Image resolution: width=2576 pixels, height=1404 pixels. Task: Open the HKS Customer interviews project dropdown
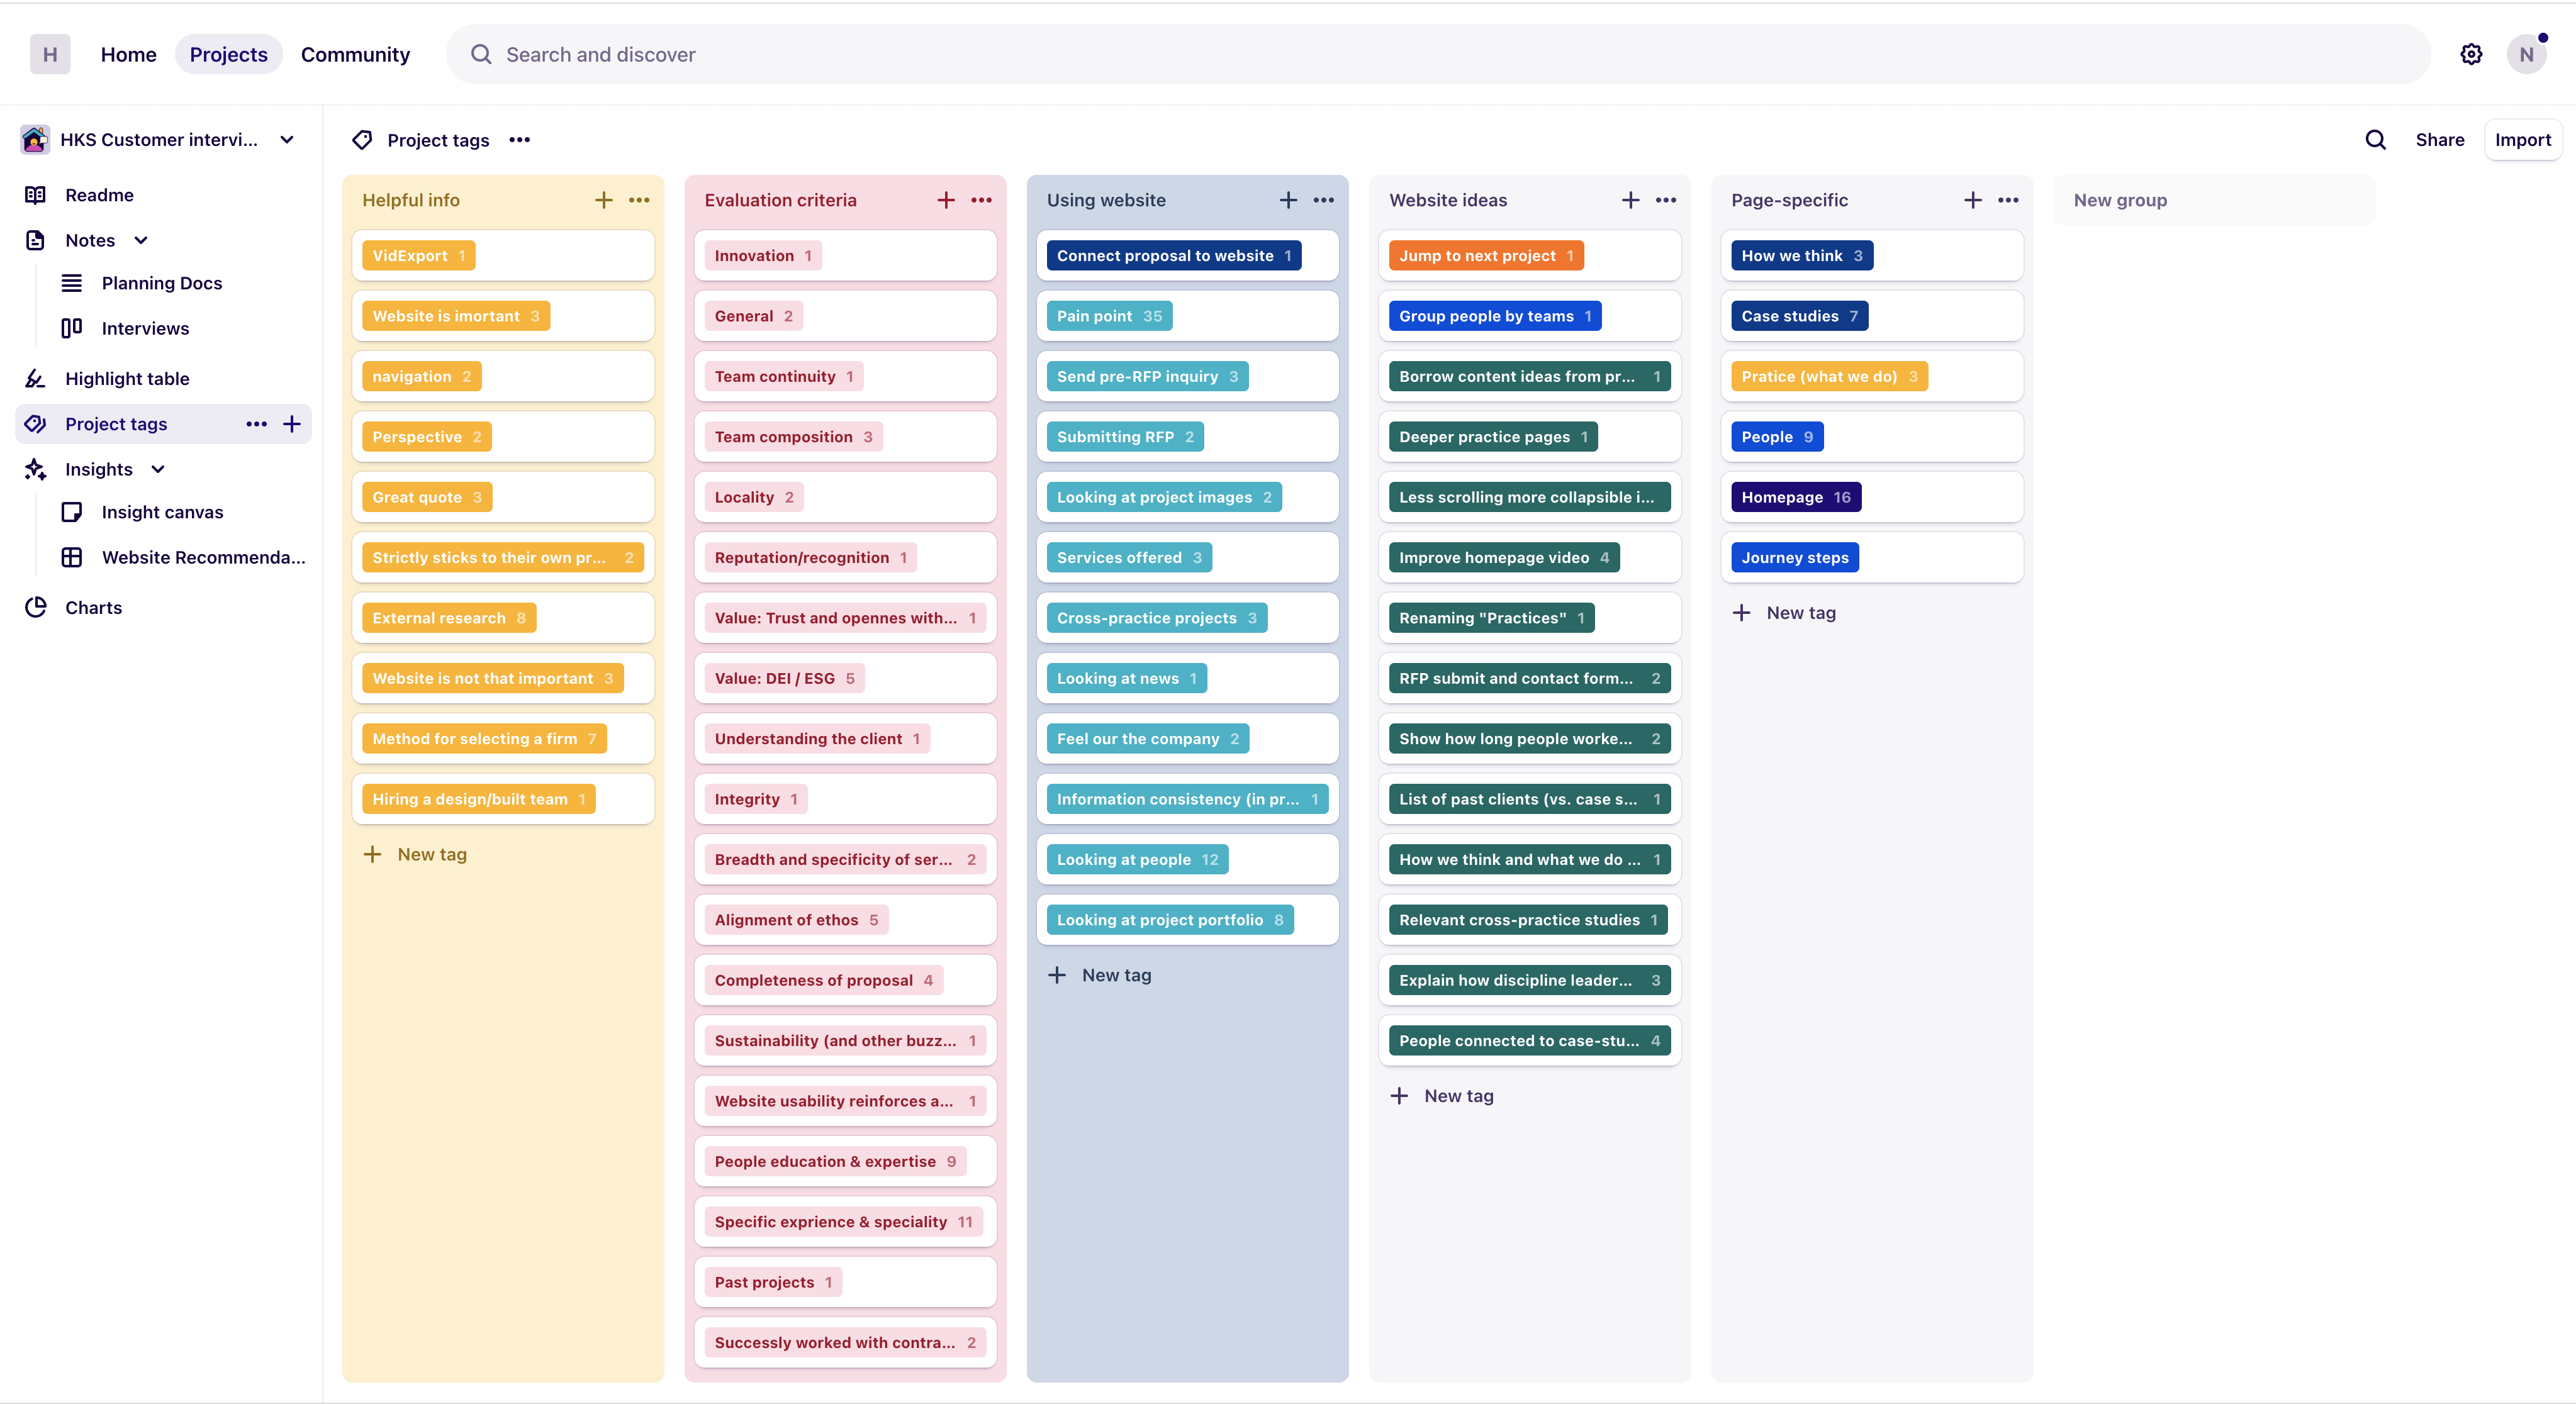click(x=287, y=140)
